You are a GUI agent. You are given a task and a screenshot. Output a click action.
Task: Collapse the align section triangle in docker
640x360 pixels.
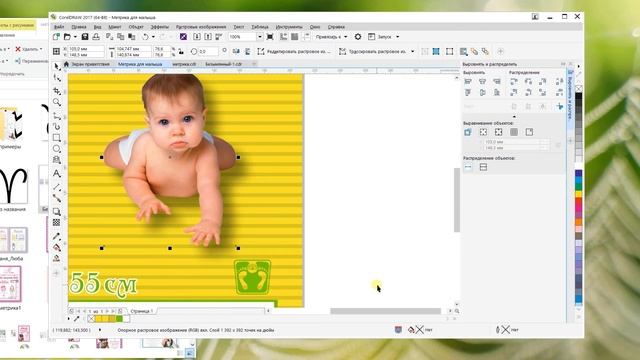pos(514,117)
